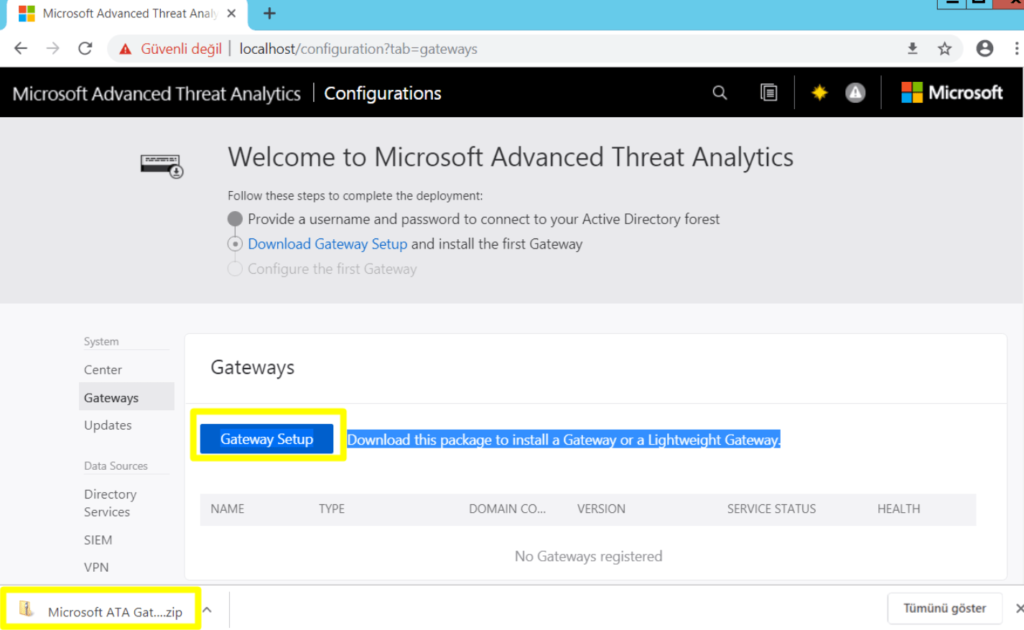Click the browser back arrow
The width and height of the screenshot is (1024, 630).
click(21, 48)
